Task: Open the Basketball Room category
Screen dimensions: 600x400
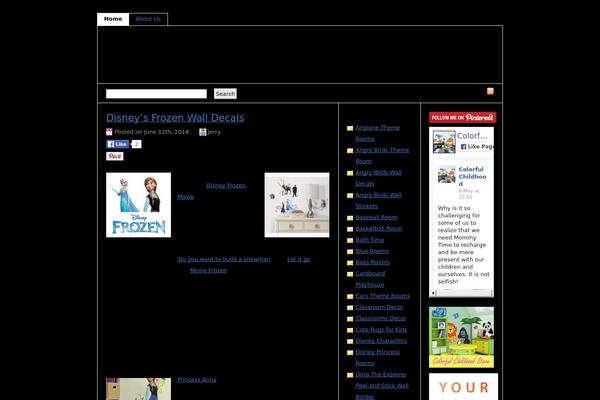Action: (379, 229)
